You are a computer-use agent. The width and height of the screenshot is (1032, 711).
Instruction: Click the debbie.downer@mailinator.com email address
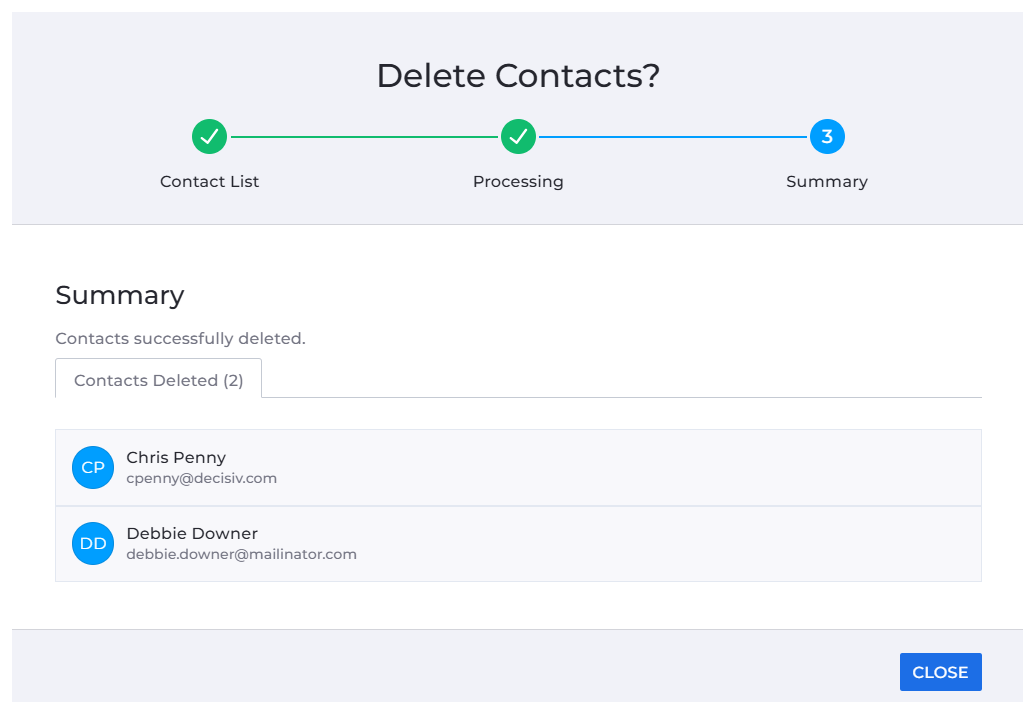(242, 554)
